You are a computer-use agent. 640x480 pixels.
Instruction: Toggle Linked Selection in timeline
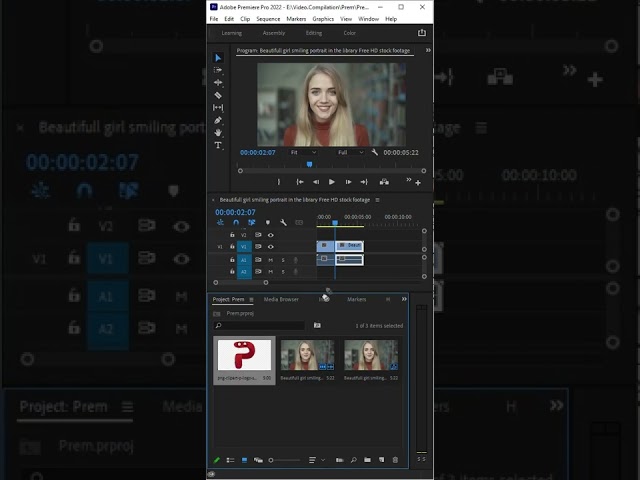point(252,222)
